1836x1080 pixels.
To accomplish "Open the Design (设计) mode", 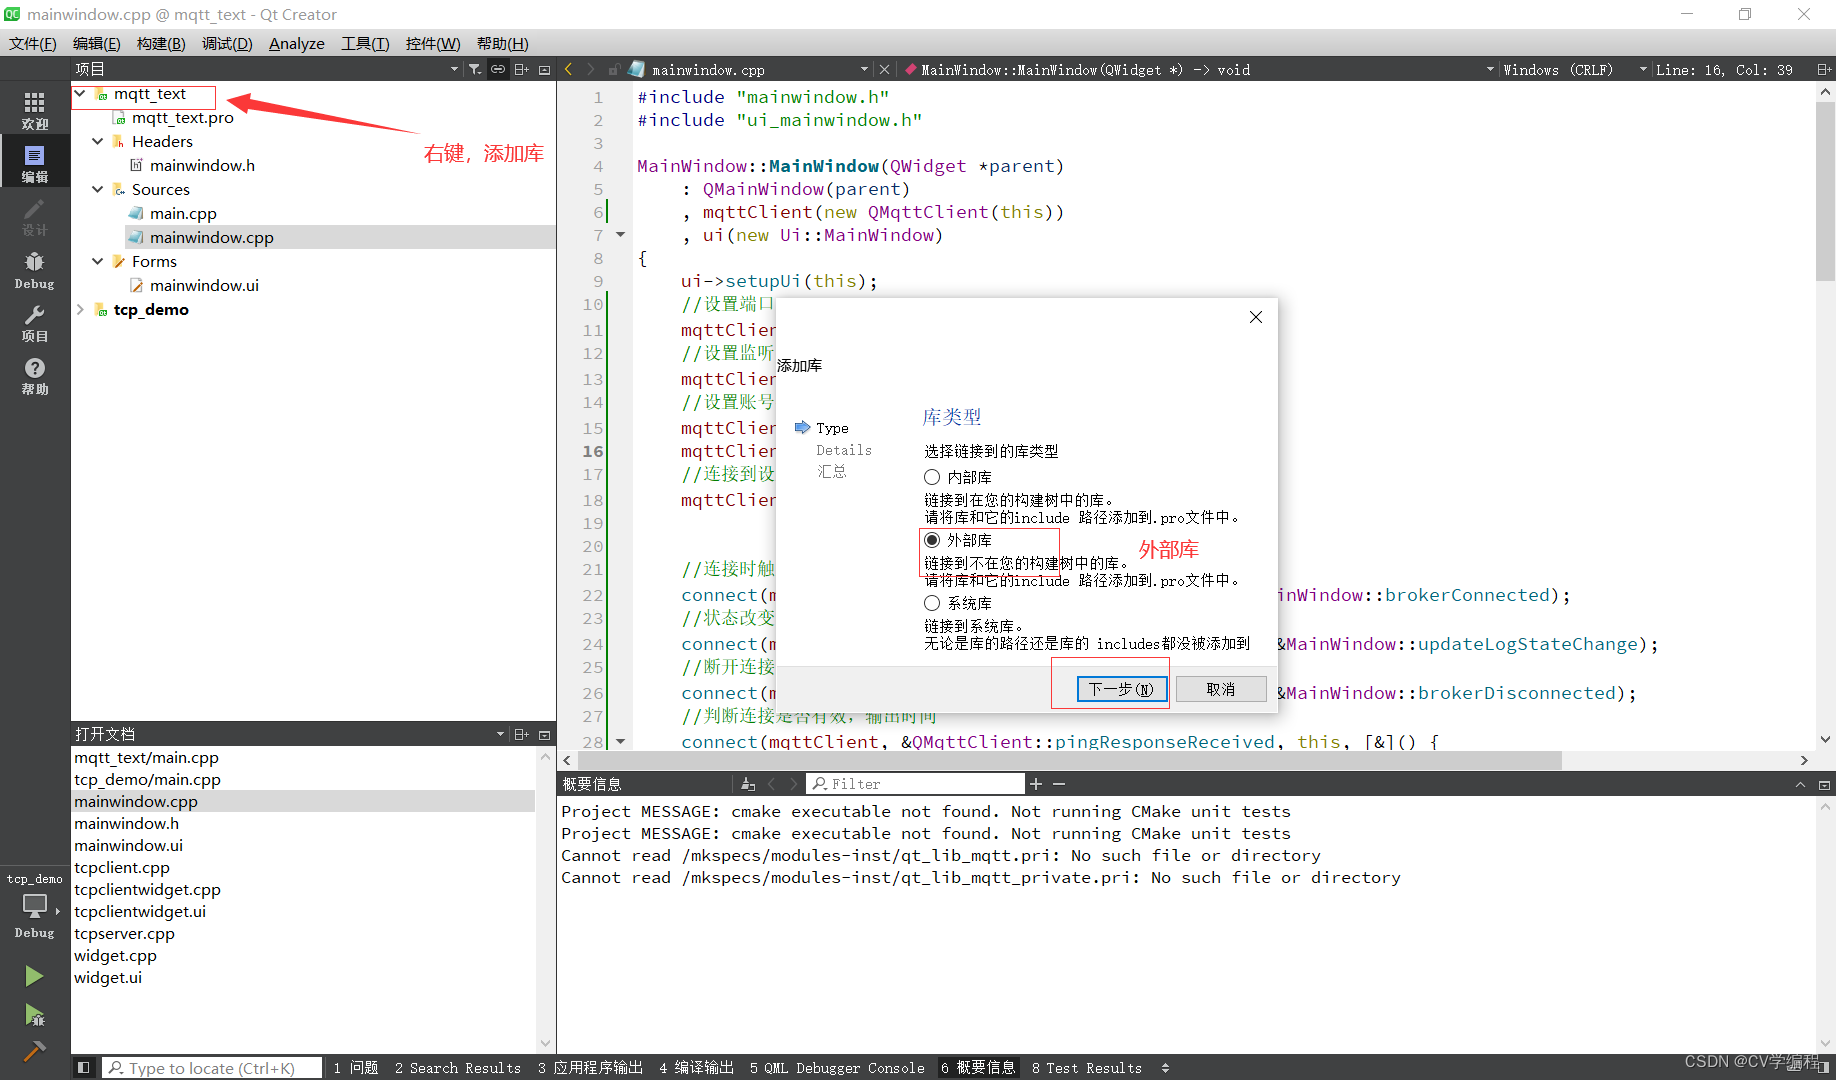I will (34, 216).
